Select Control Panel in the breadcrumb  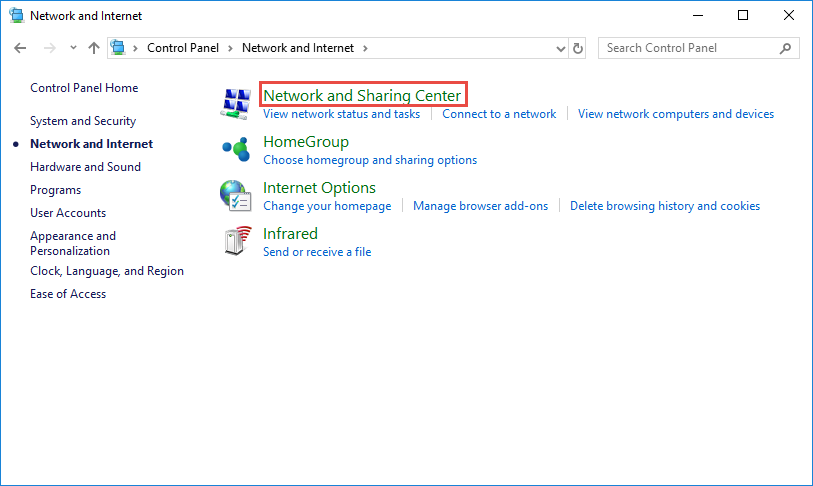pos(183,48)
